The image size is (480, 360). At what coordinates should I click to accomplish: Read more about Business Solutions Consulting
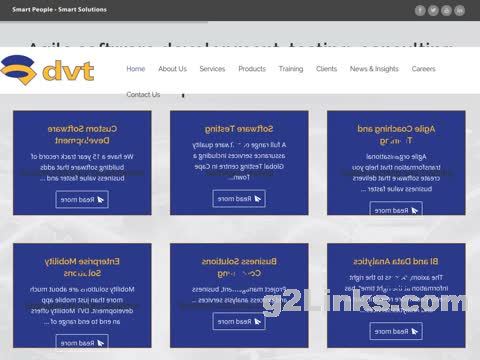(239, 322)
